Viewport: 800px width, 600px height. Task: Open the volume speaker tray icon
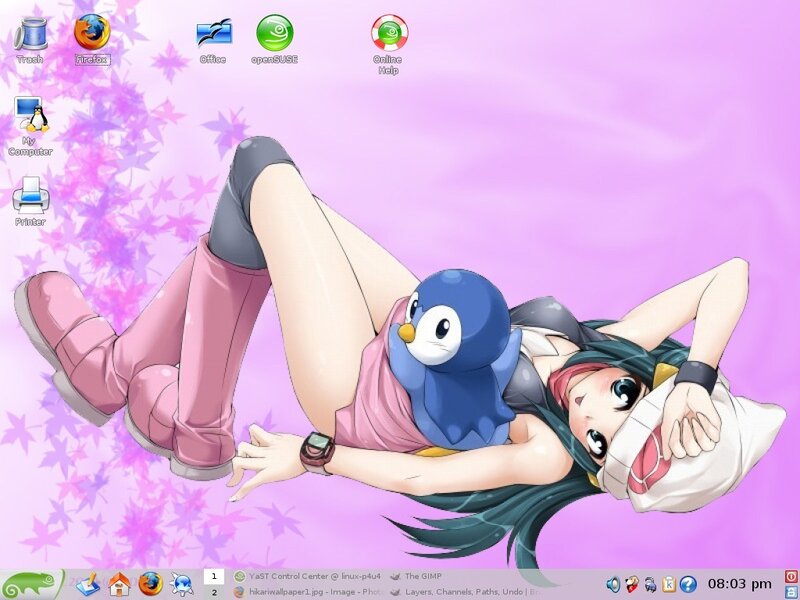[x=613, y=584]
